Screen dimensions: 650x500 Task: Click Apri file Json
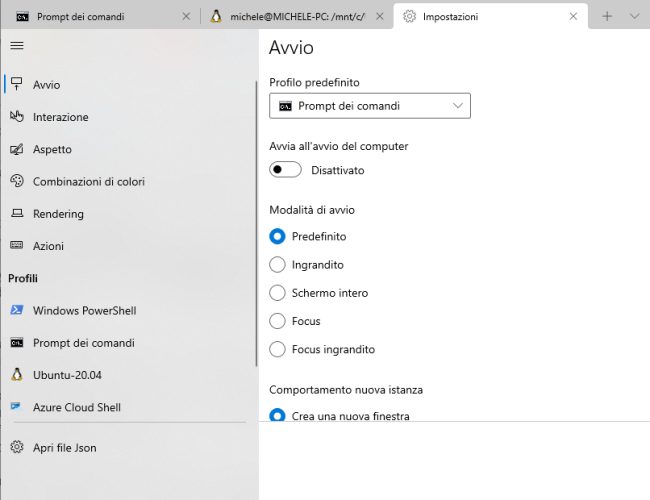pyautogui.click(x=64, y=447)
